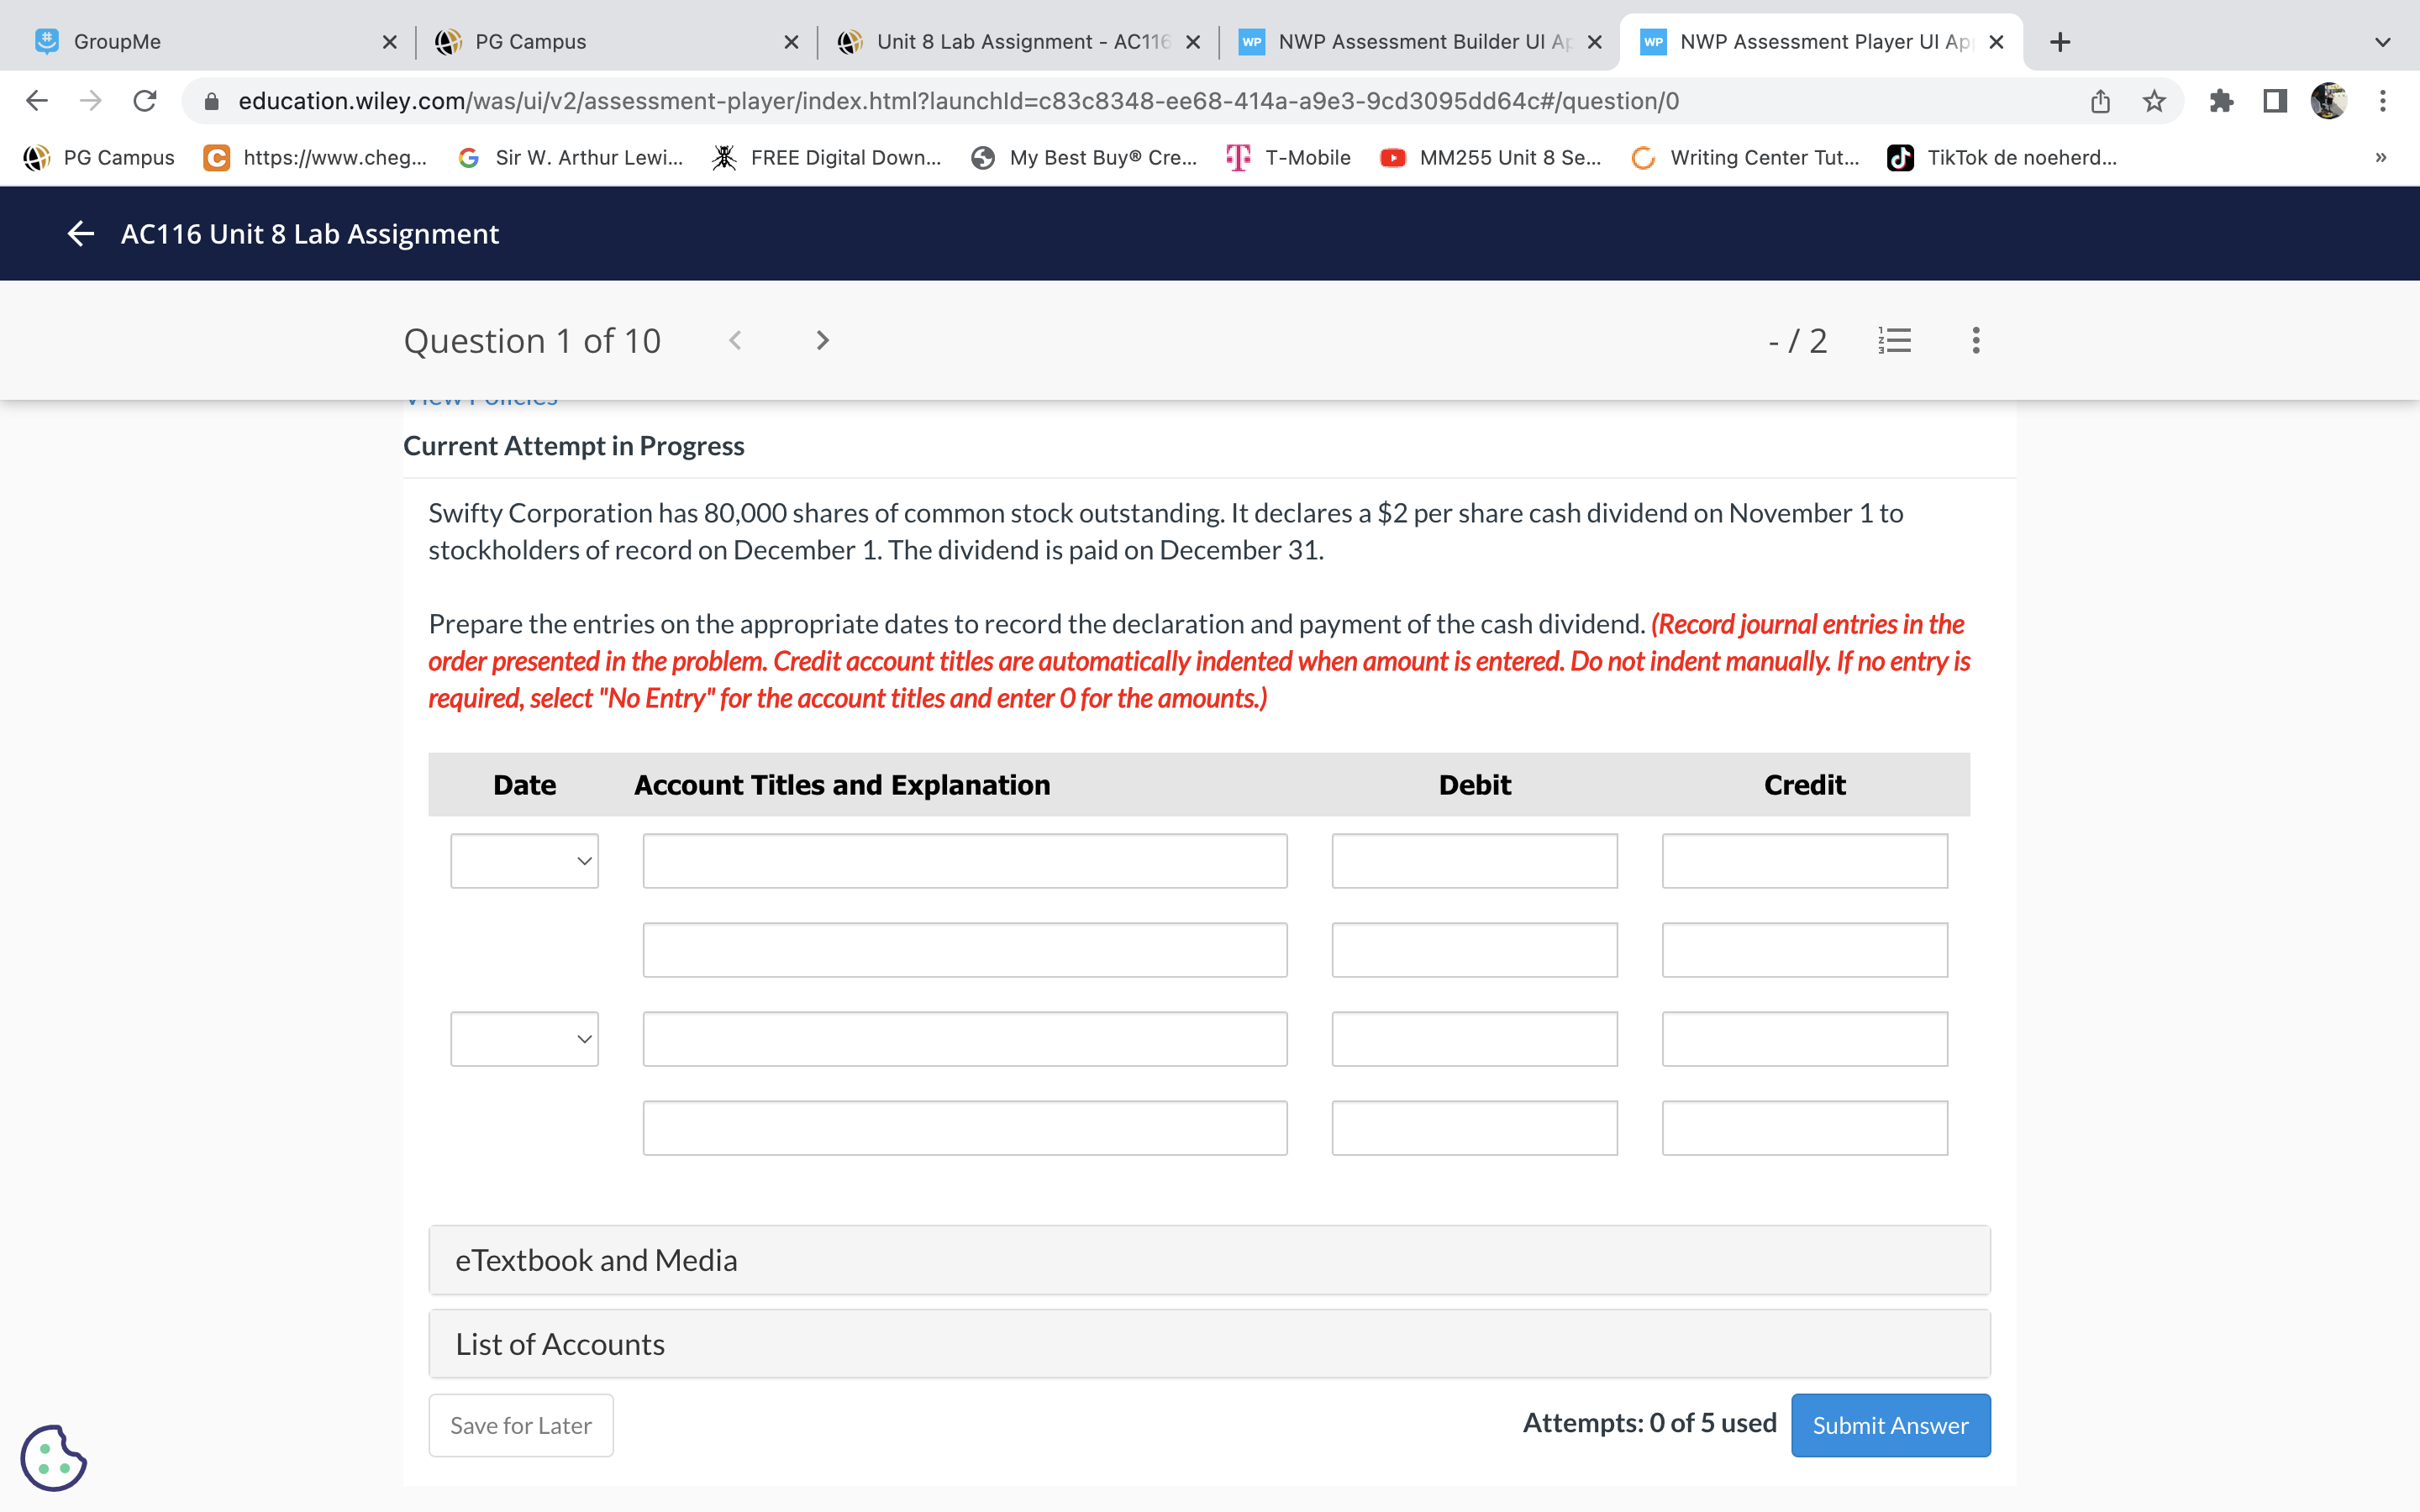Click the Chrome profile avatar
The width and height of the screenshot is (2420, 1512).
click(x=2327, y=100)
